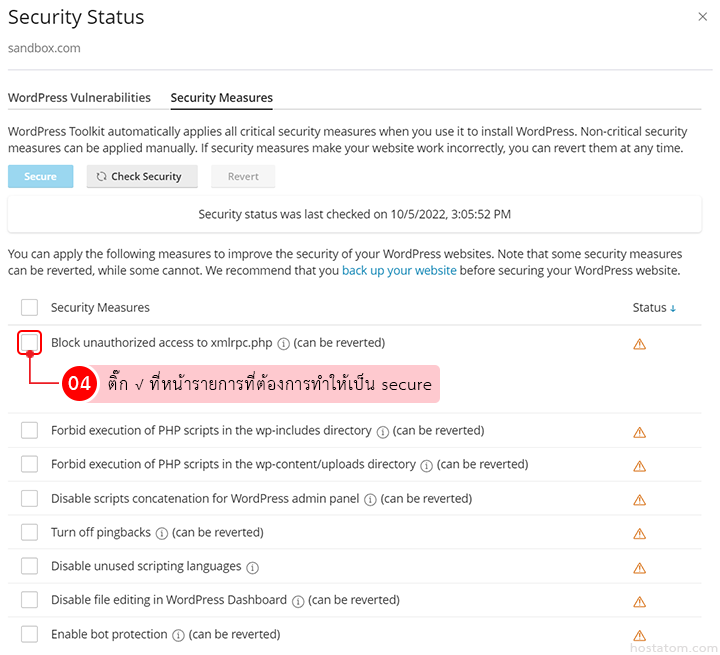Click info icon next to wp-includes directory measure
Screen dimensions: 720x655
382,432
